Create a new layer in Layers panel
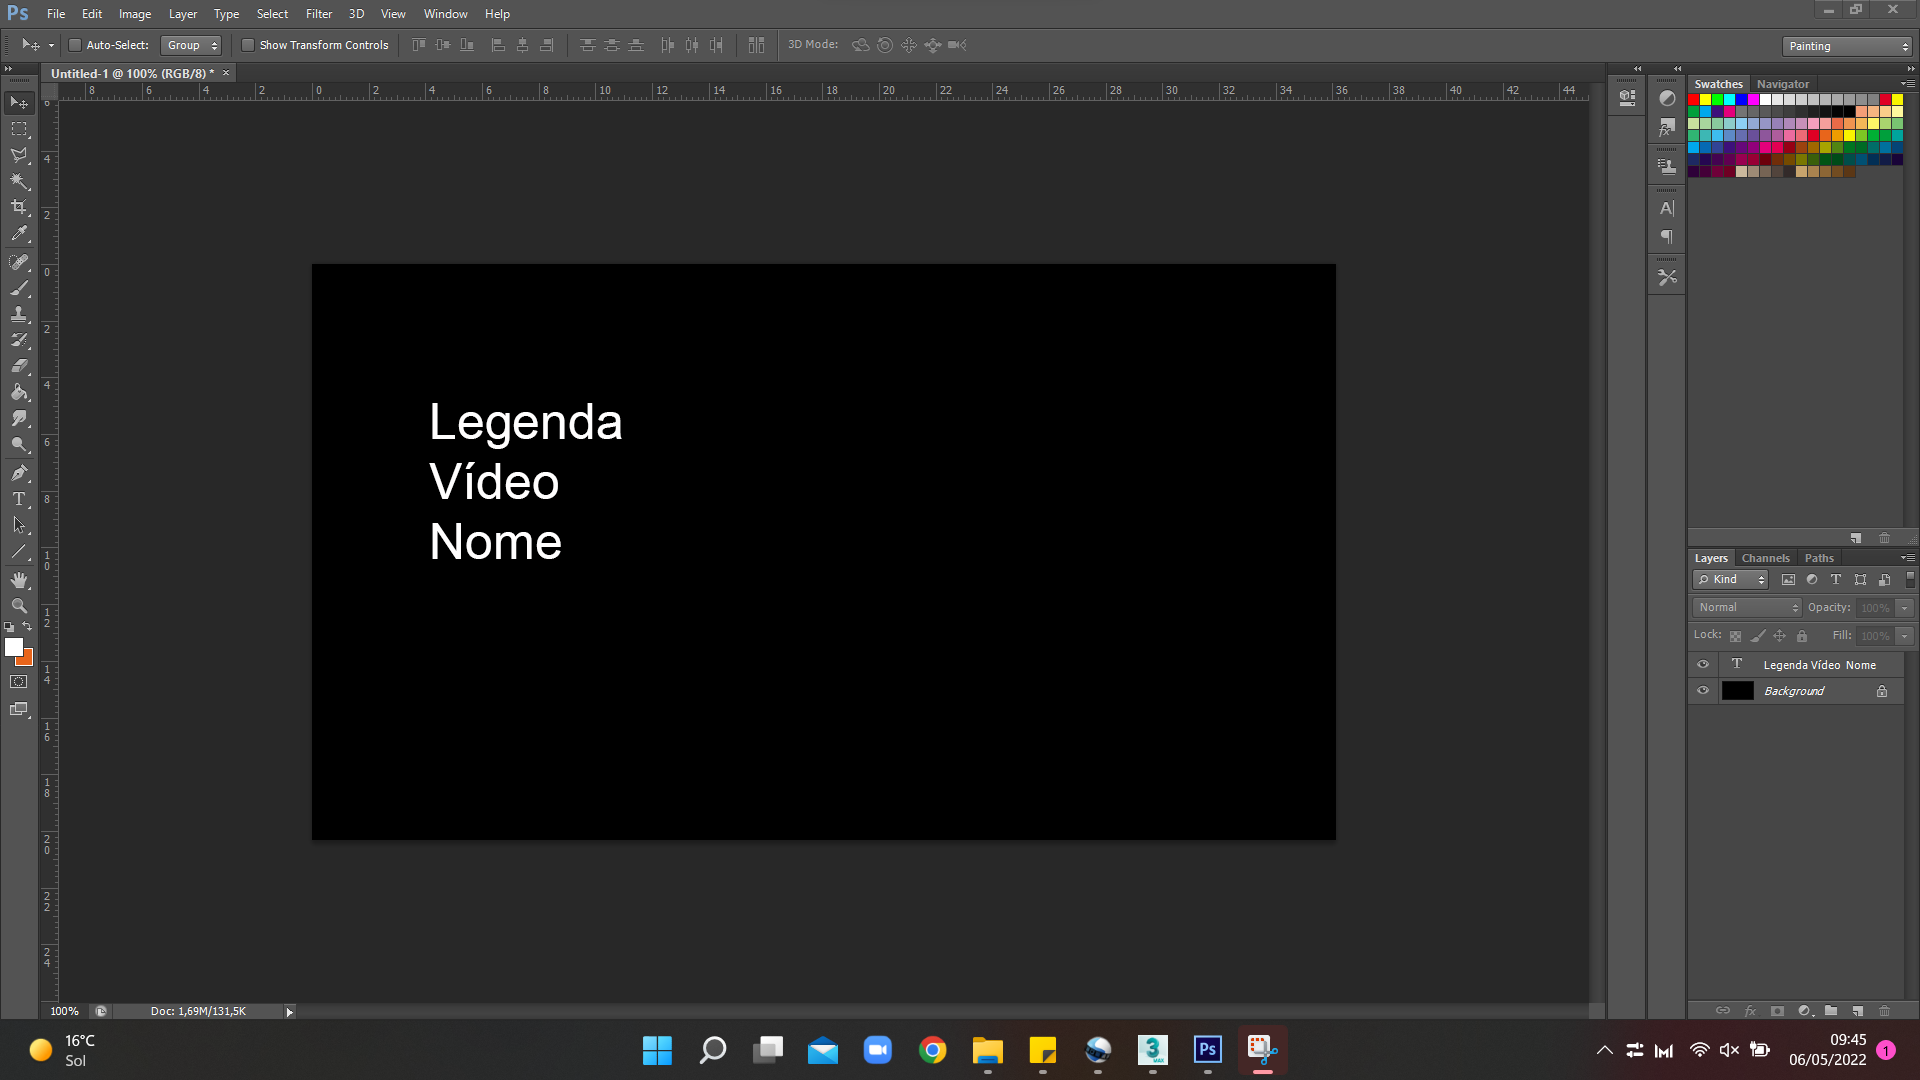 (1857, 1011)
